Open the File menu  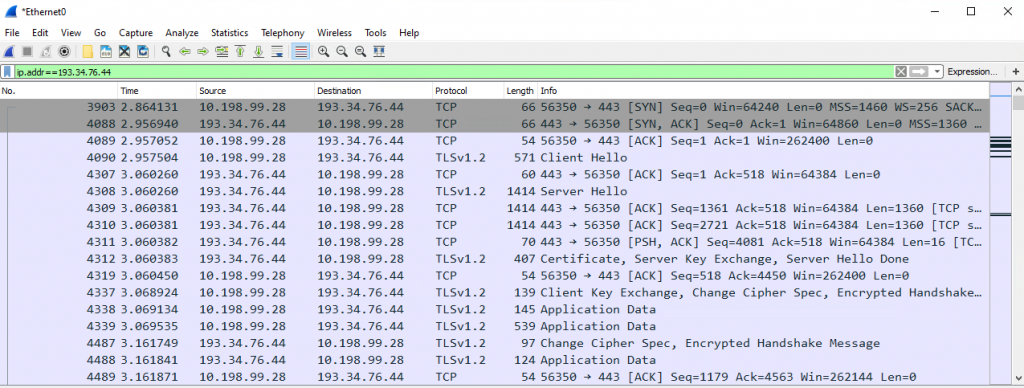point(12,33)
